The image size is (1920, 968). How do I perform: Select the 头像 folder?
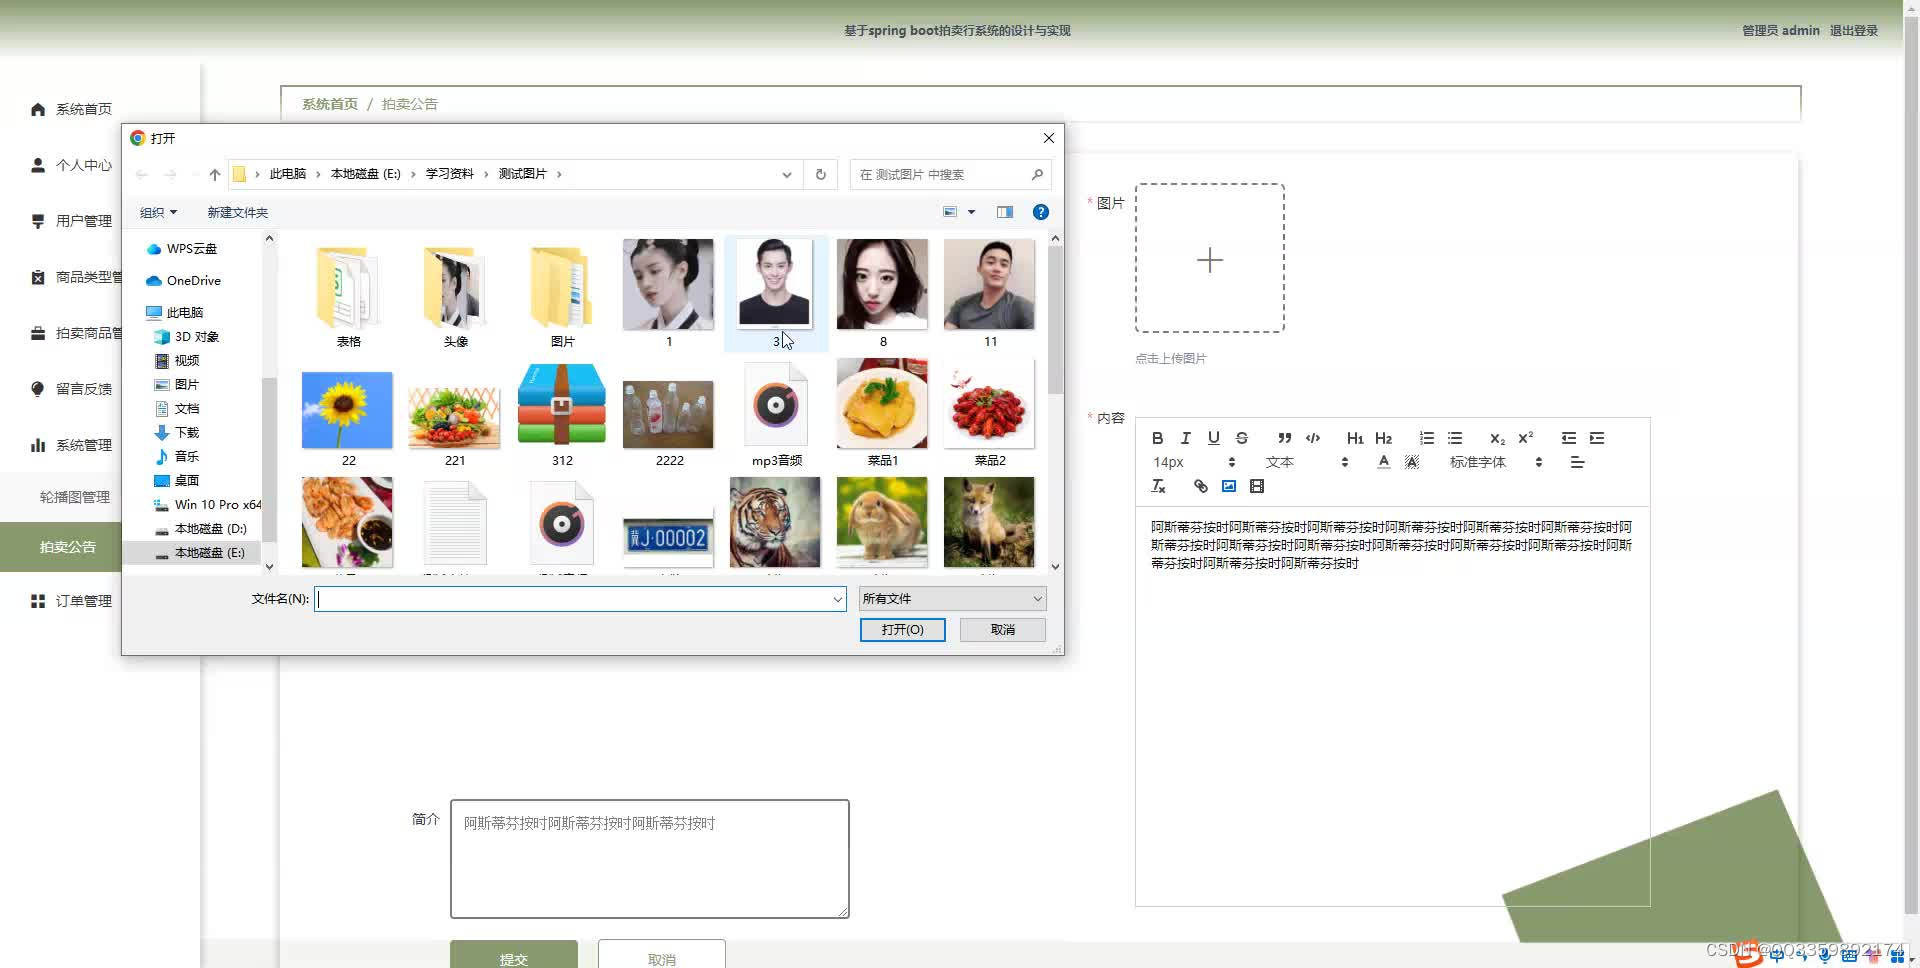click(x=455, y=296)
